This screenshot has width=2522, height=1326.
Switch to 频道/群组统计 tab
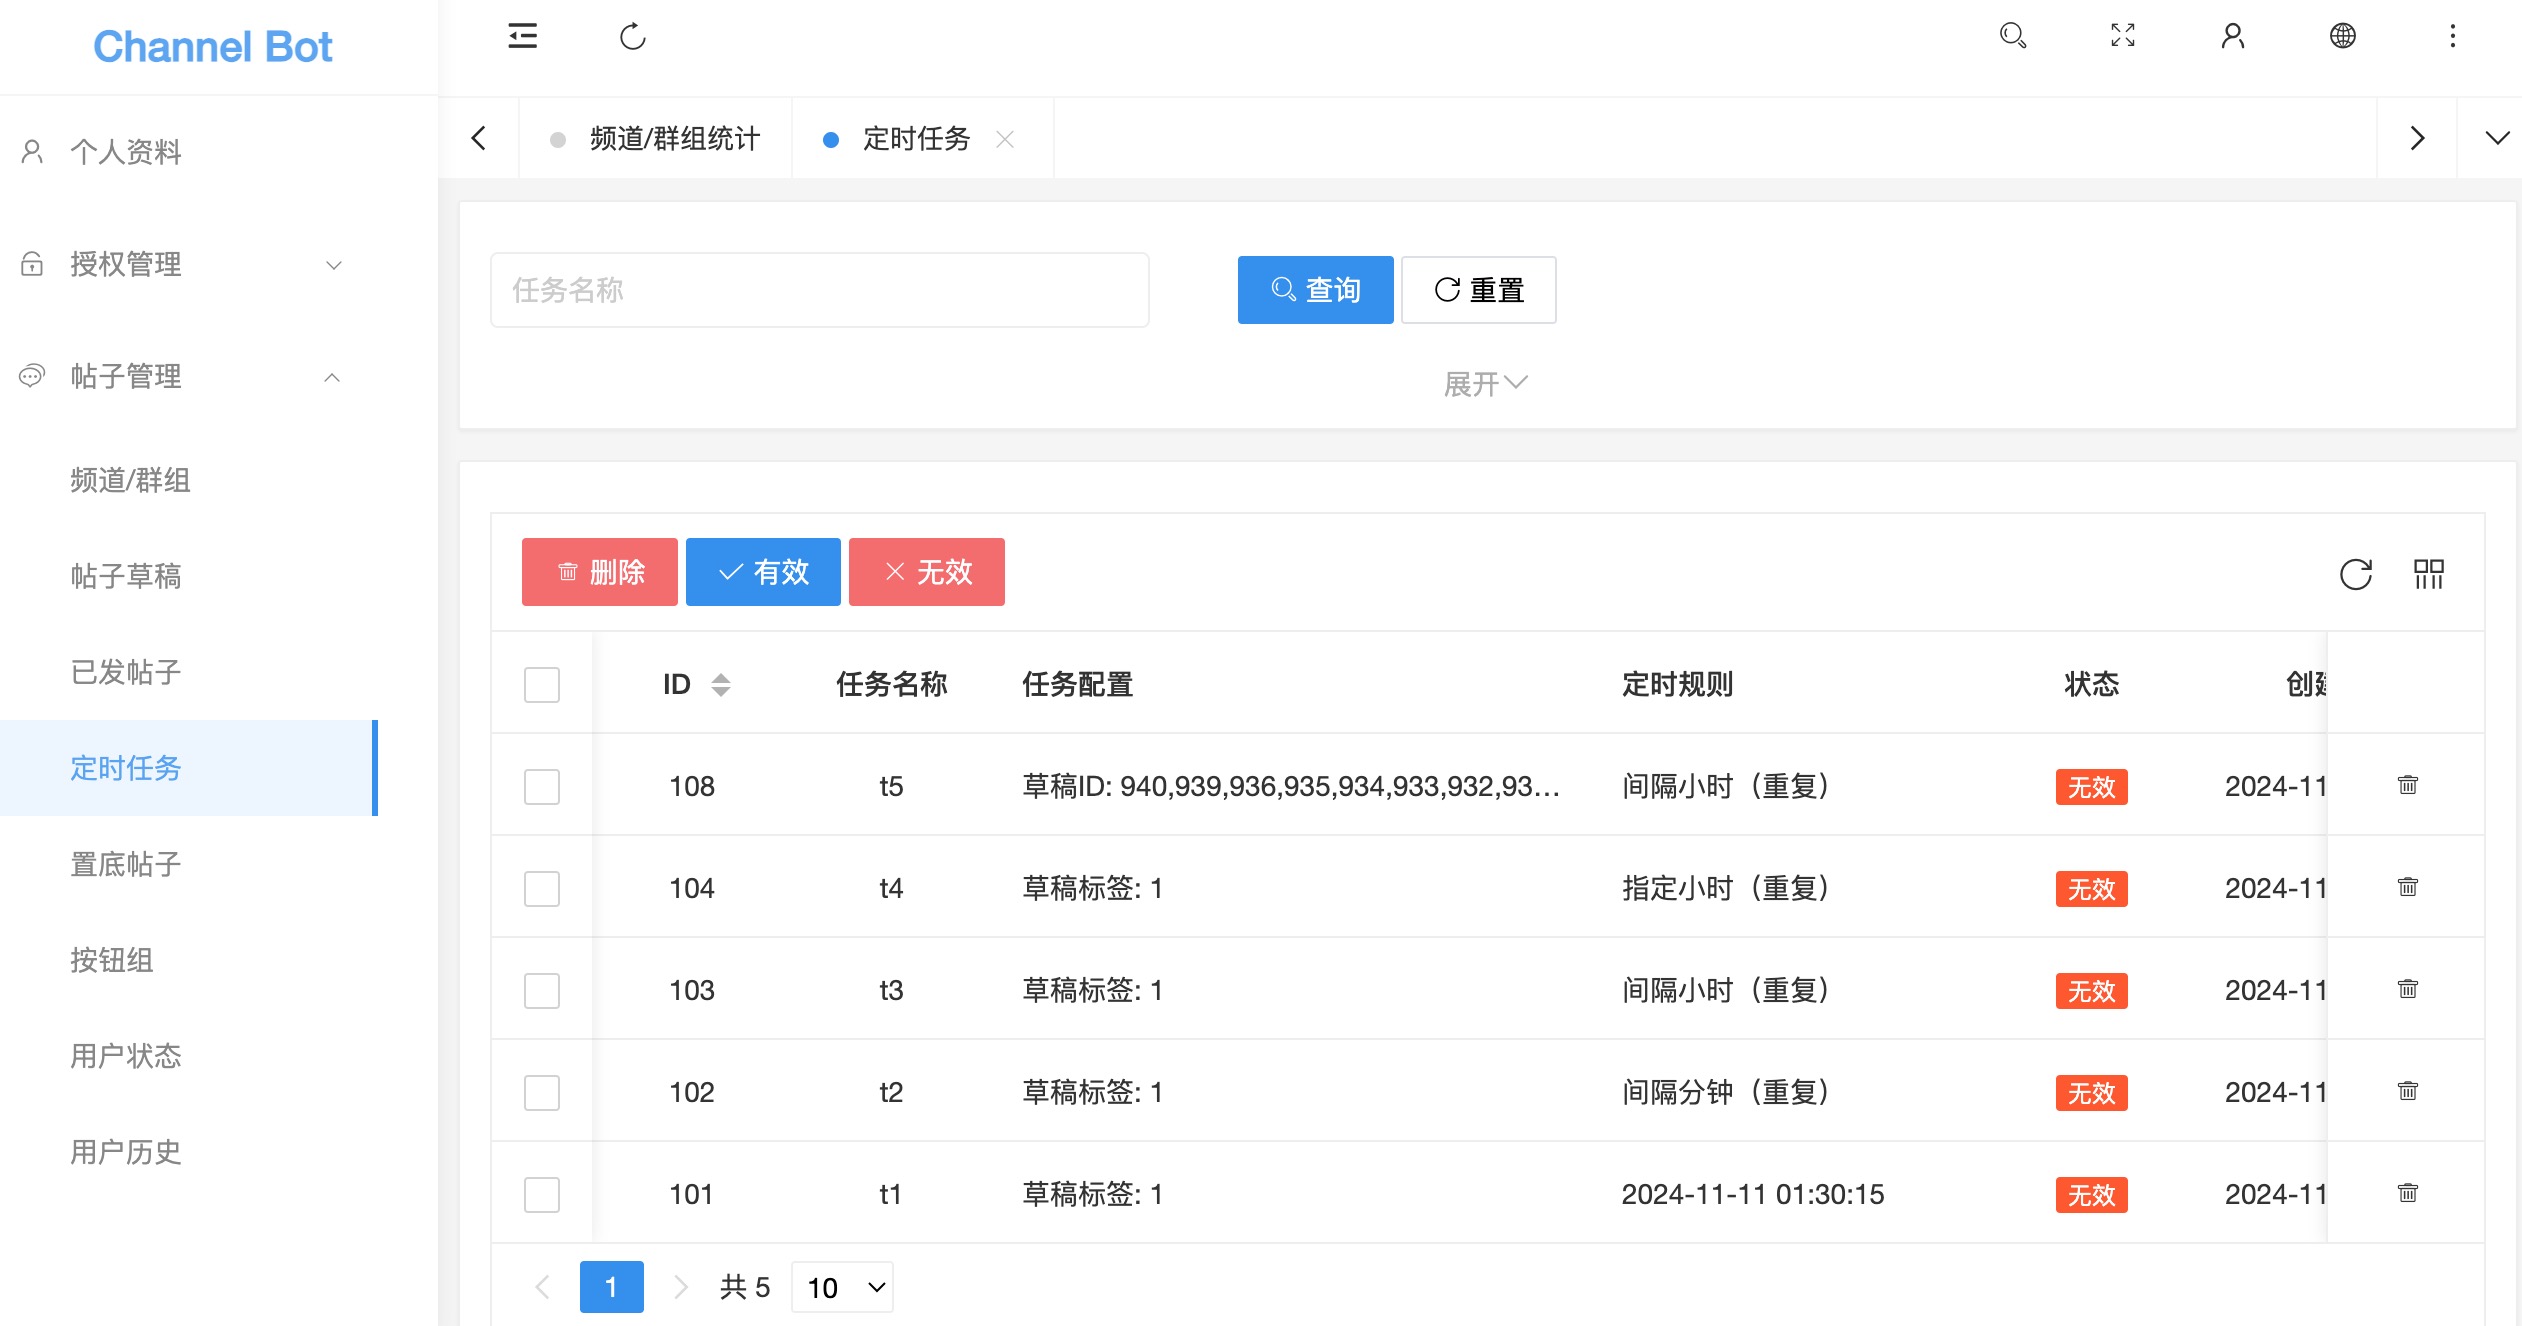pyautogui.click(x=656, y=139)
